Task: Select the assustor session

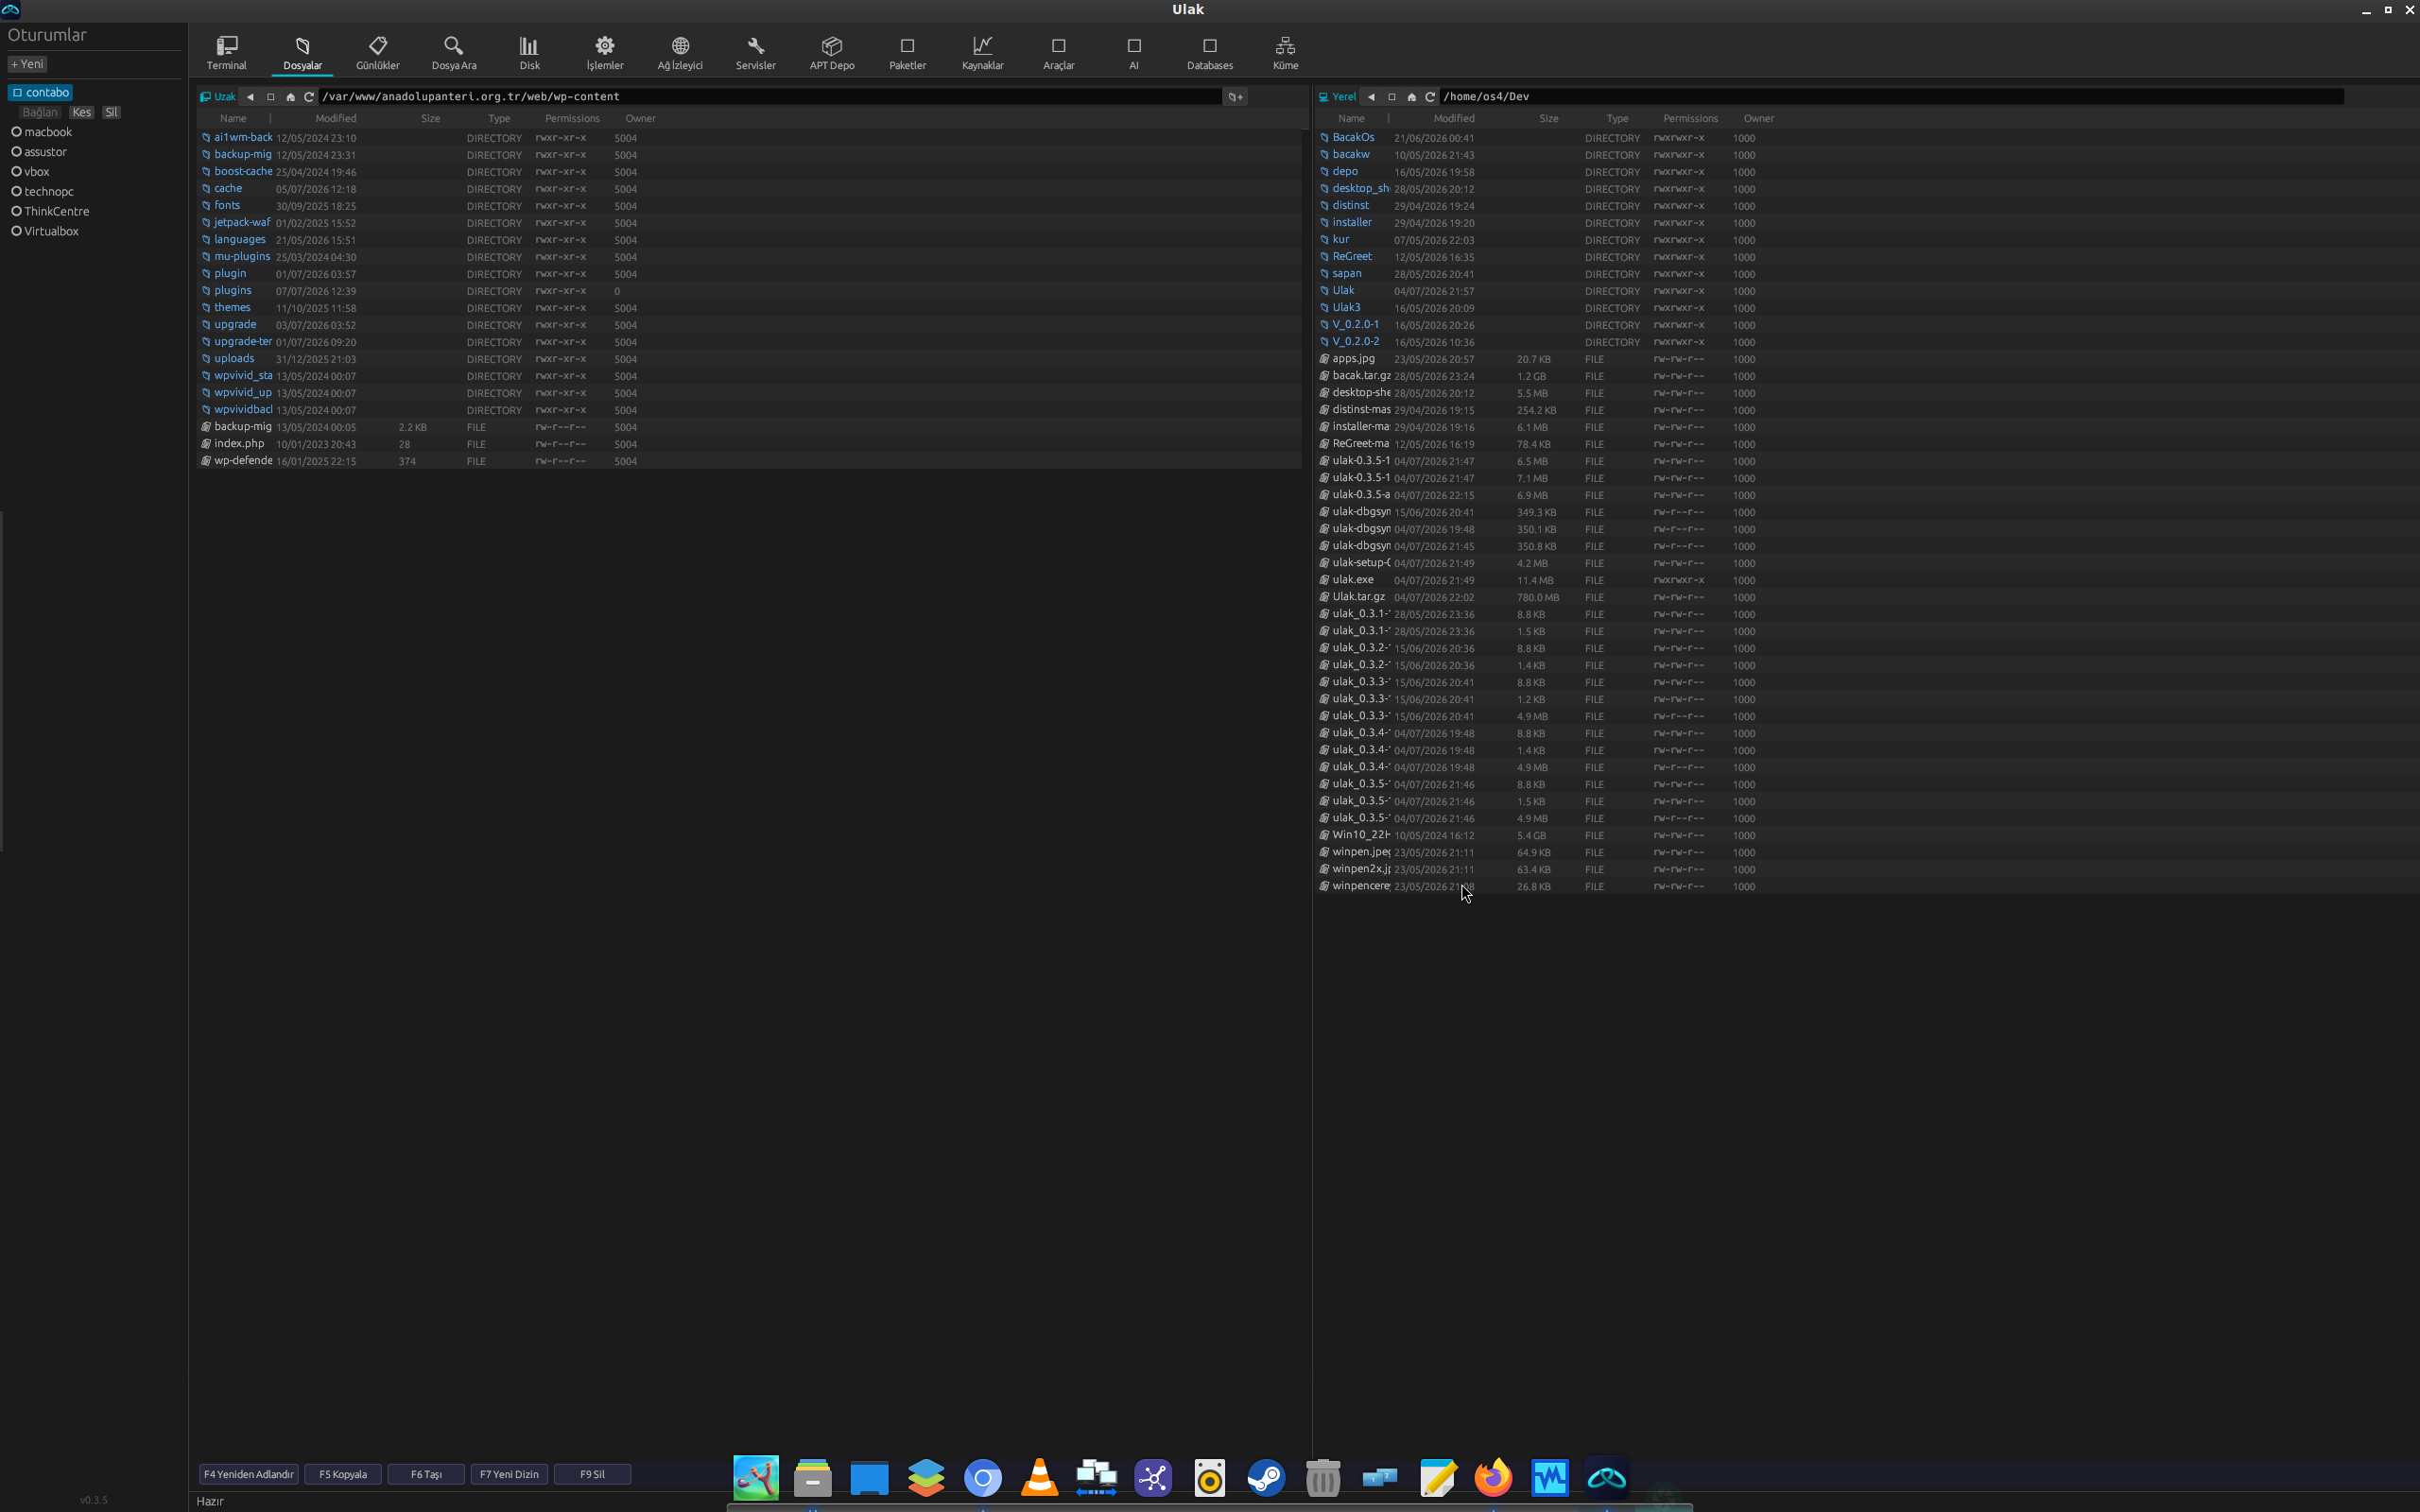Action: (x=39, y=152)
